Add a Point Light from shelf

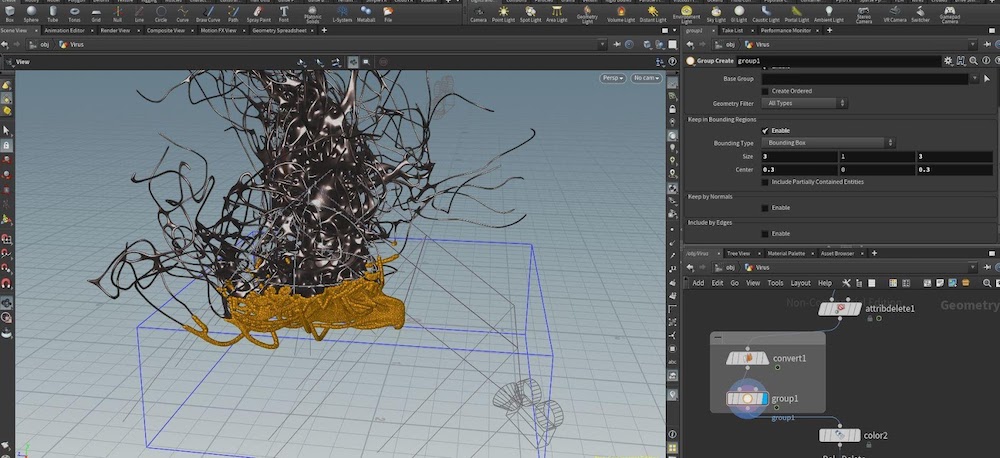coord(503,12)
